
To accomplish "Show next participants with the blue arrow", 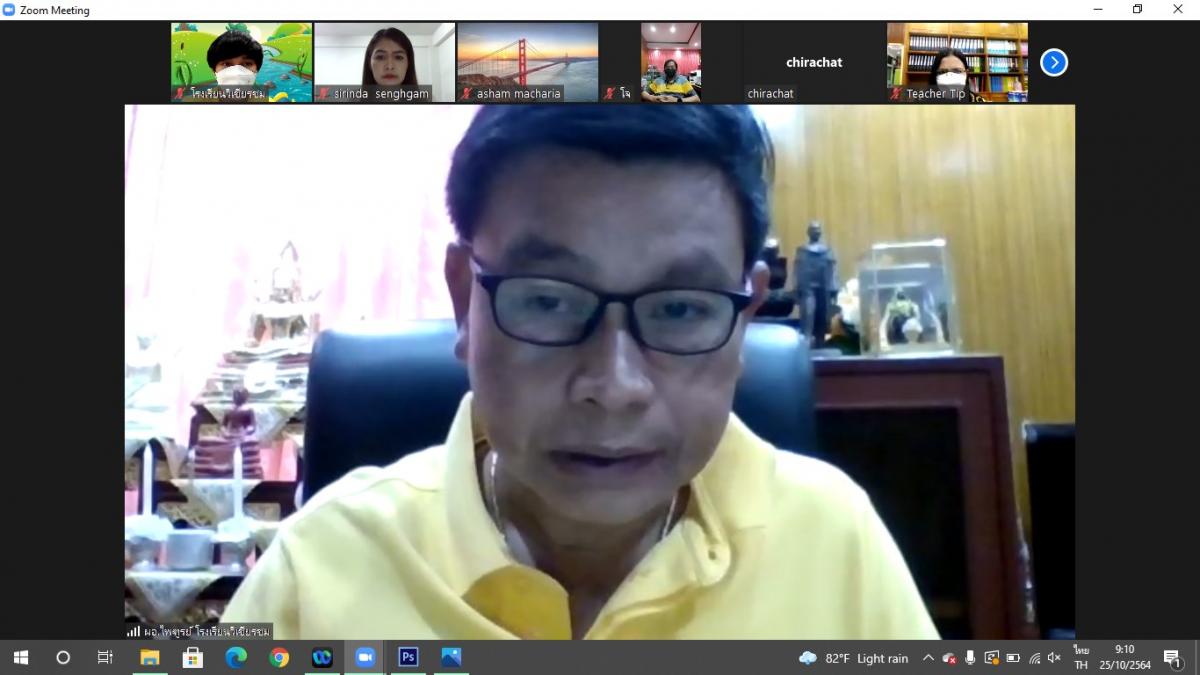I will pyautogui.click(x=1053, y=63).
